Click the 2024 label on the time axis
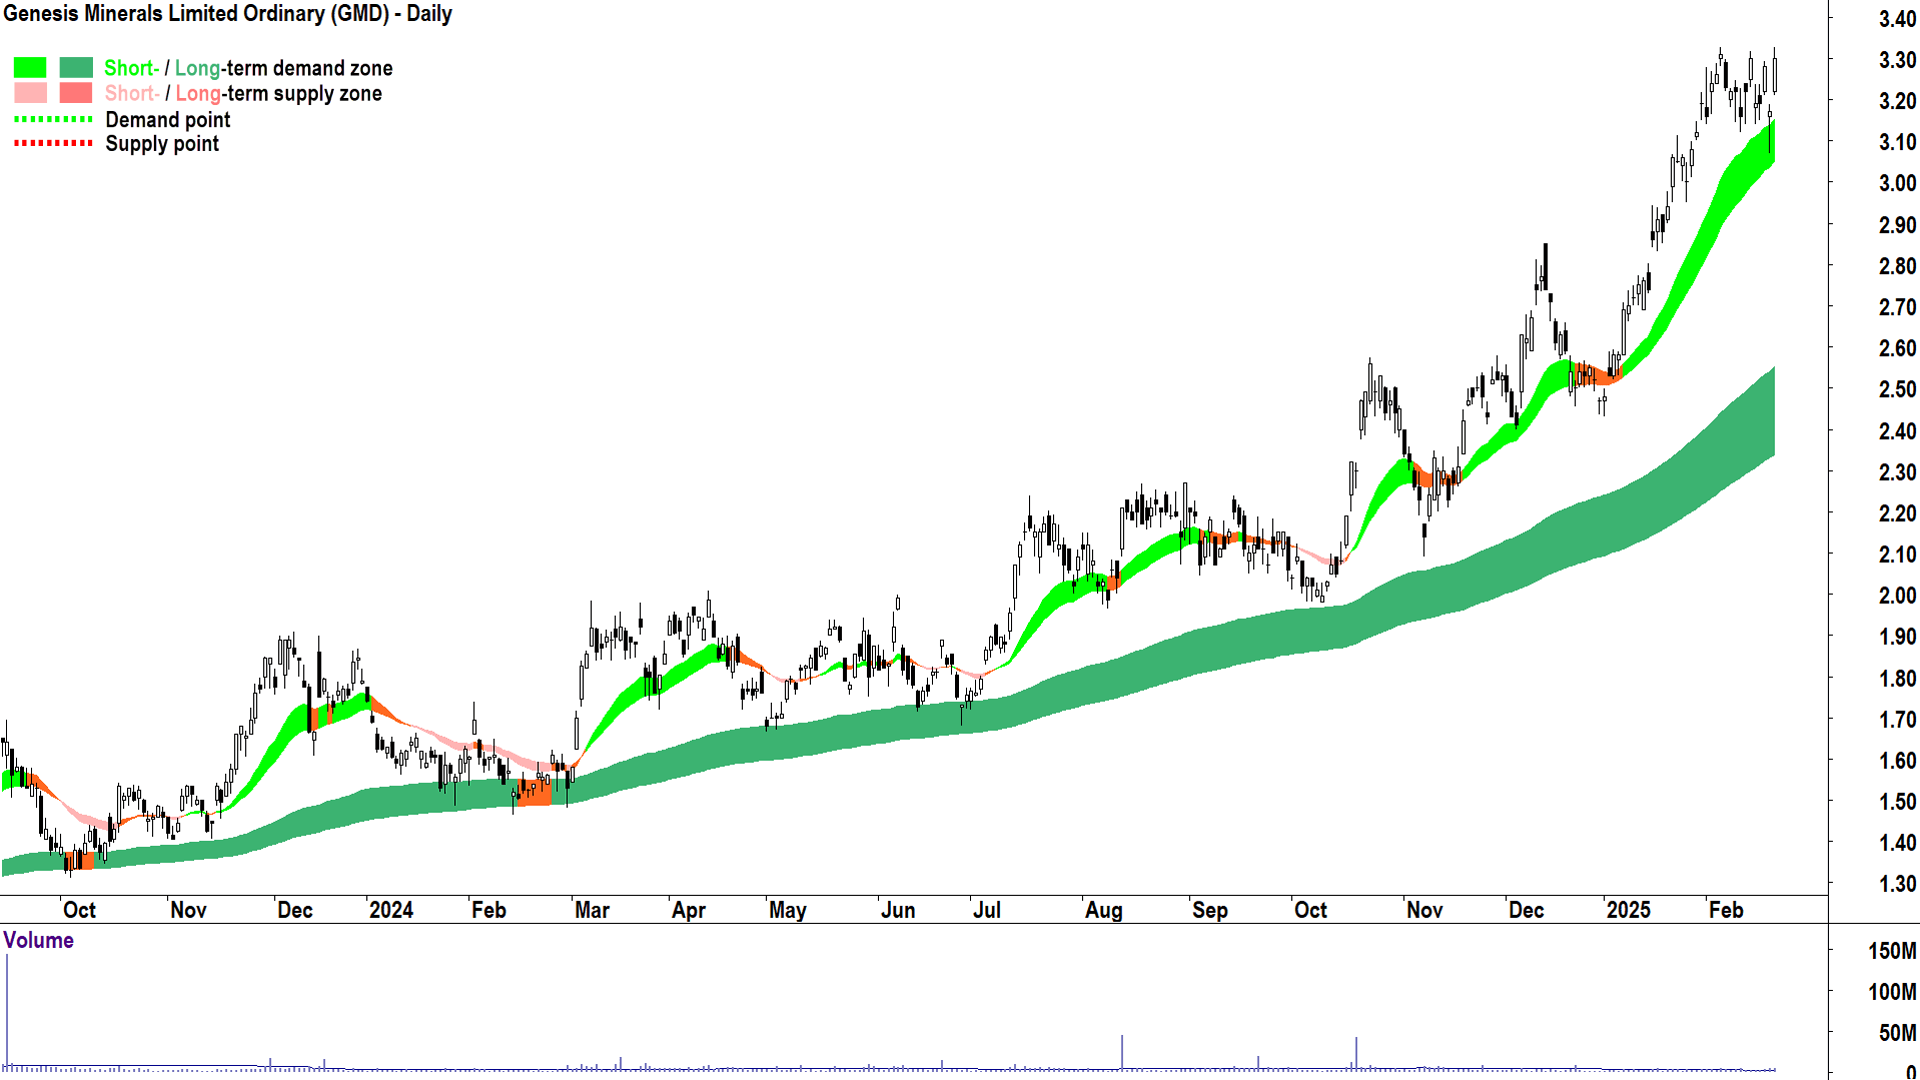Image resolution: width=1920 pixels, height=1080 pixels. [x=391, y=910]
